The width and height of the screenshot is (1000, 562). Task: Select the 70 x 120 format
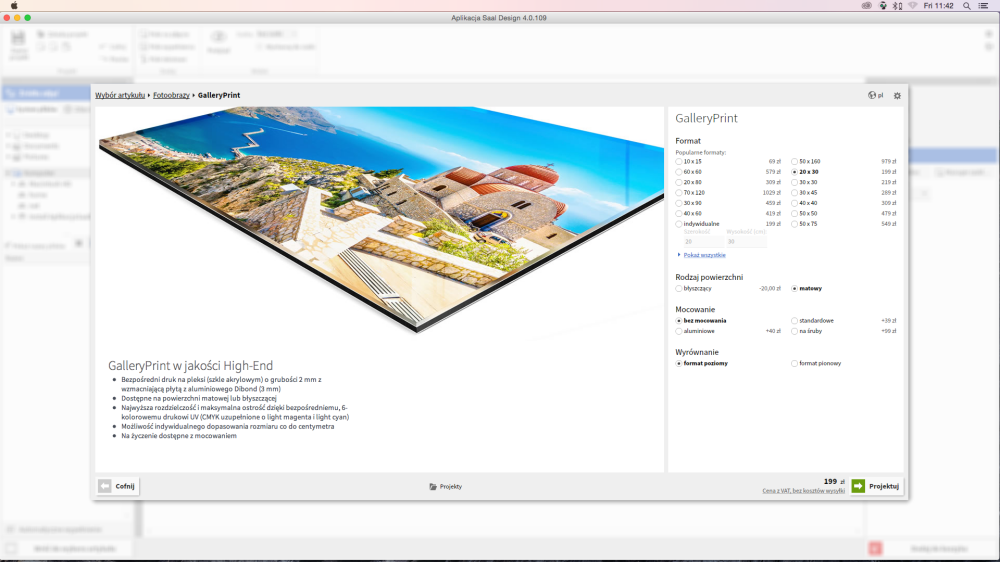(x=679, y=193)
